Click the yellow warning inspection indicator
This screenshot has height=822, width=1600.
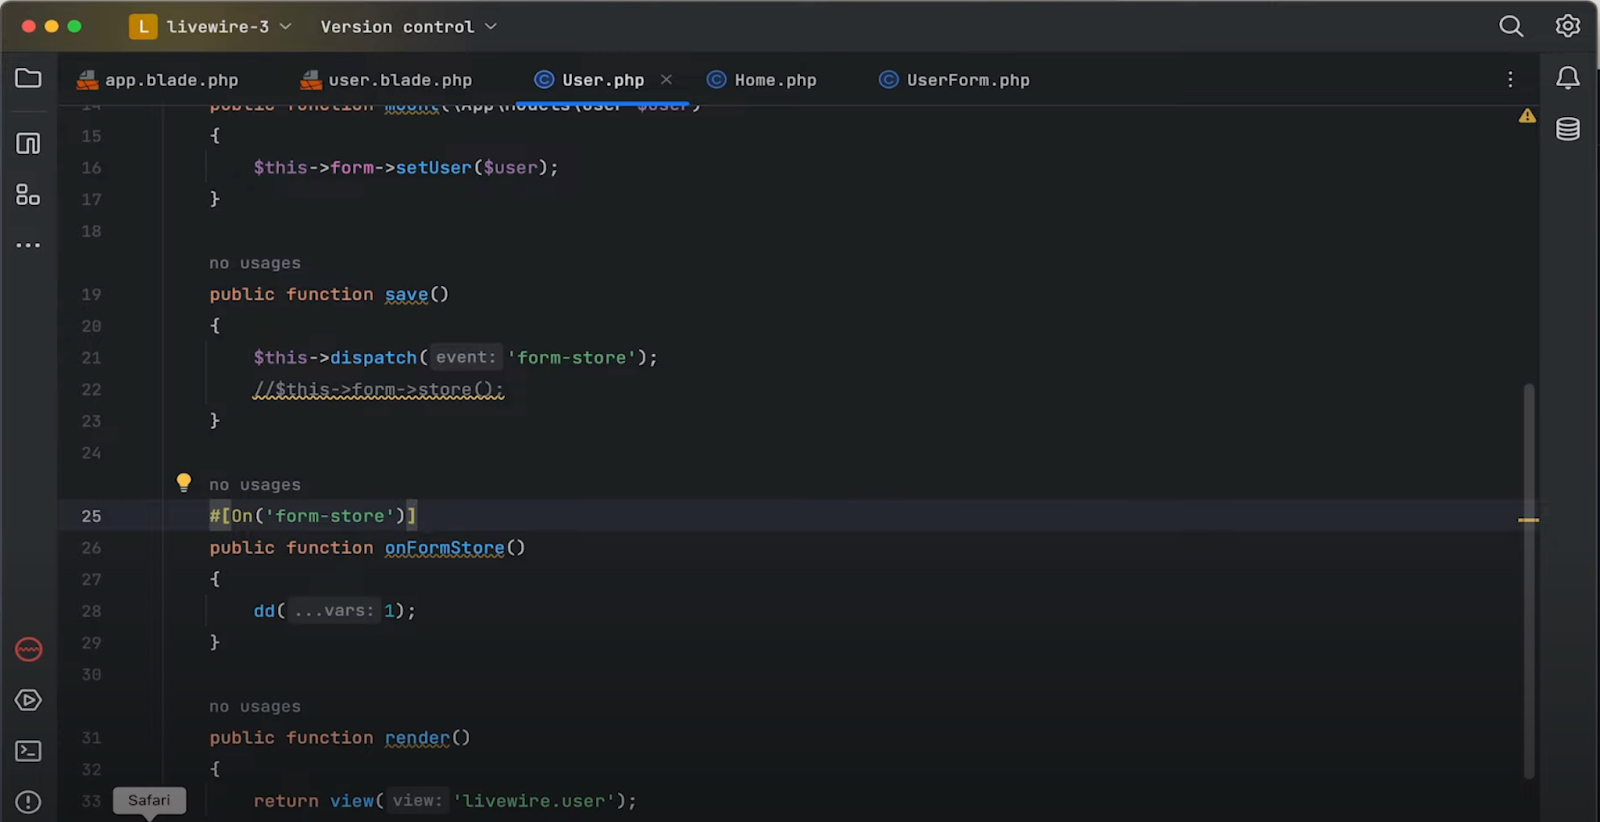click(1527, 116)
